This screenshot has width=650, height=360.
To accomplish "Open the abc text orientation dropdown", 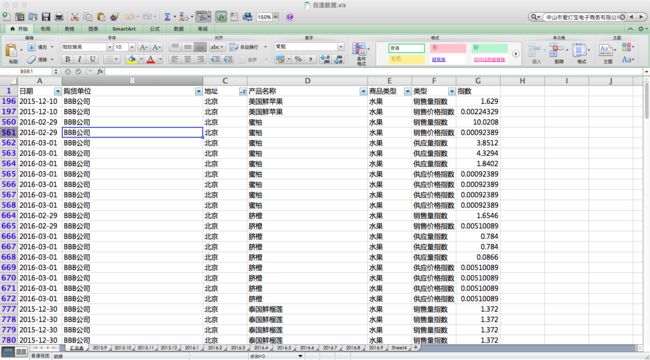I will click(217, 47).
